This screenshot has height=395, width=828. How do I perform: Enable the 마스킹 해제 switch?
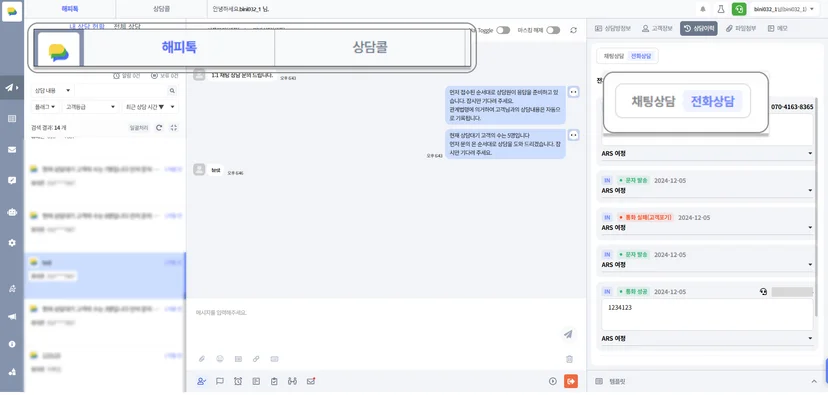[x=553, y=31]
